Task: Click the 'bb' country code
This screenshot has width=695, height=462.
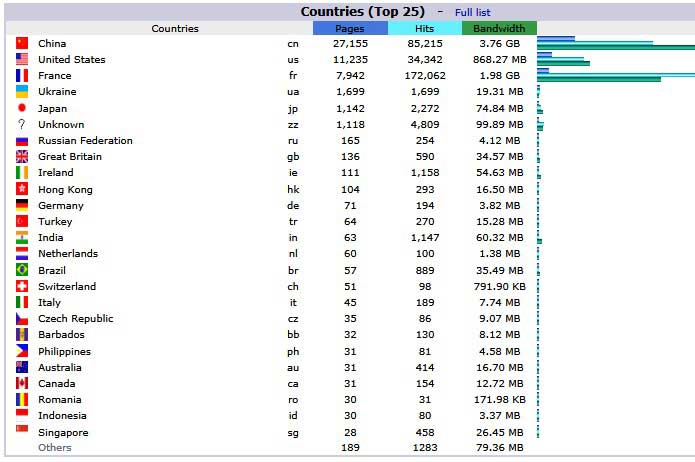Action: (293, 334)
